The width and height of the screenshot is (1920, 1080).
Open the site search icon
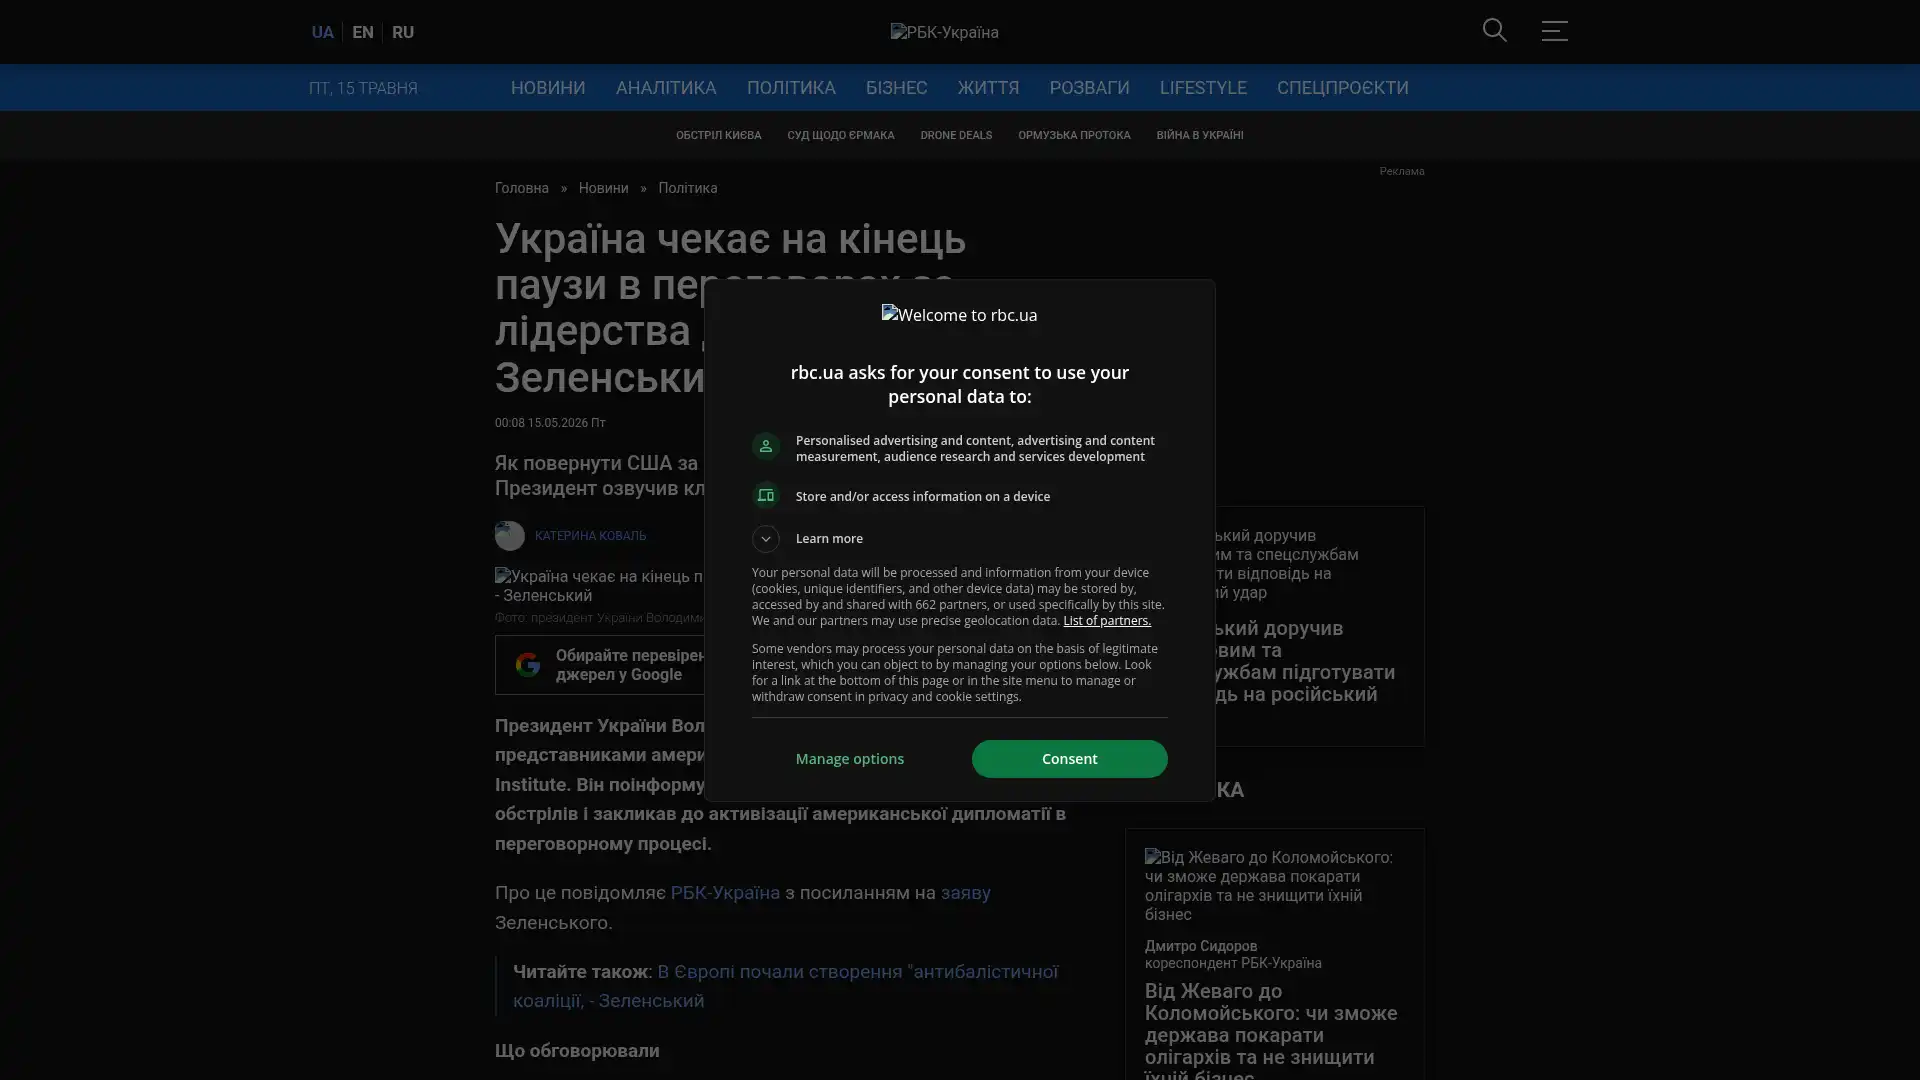click(x=1494, y=31)
